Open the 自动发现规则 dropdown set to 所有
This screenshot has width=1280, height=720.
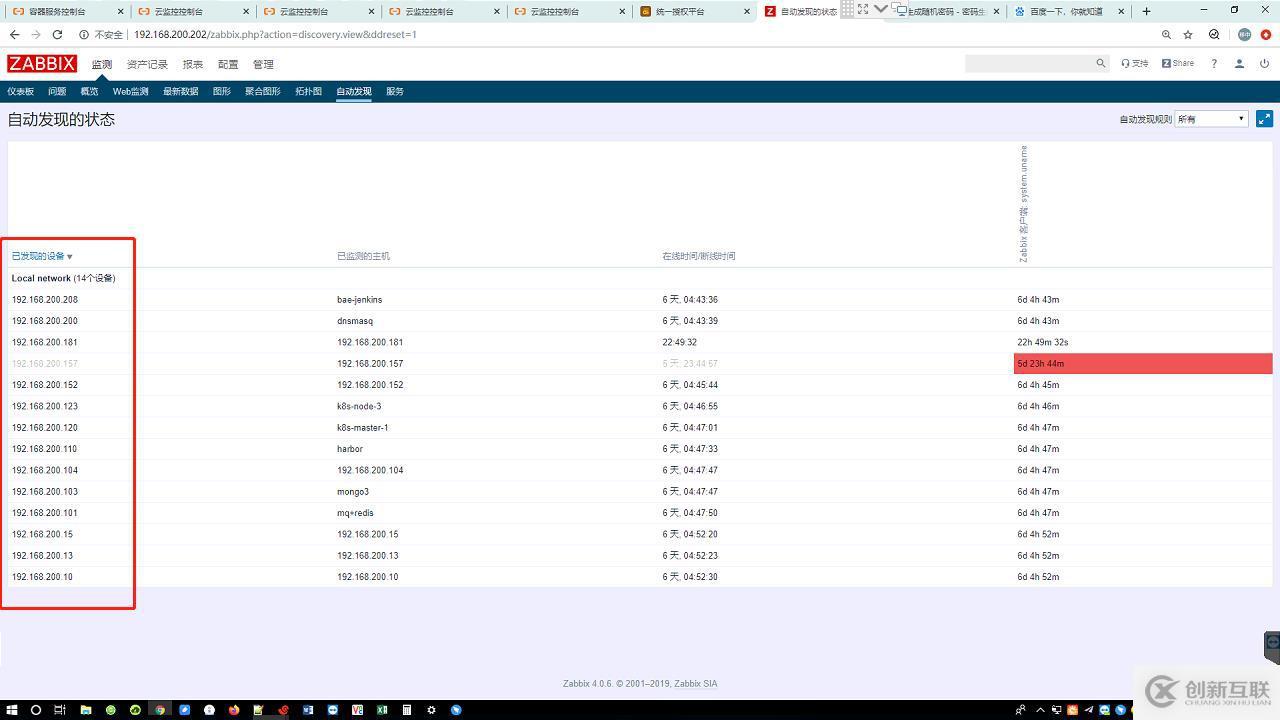(1211, 119)
